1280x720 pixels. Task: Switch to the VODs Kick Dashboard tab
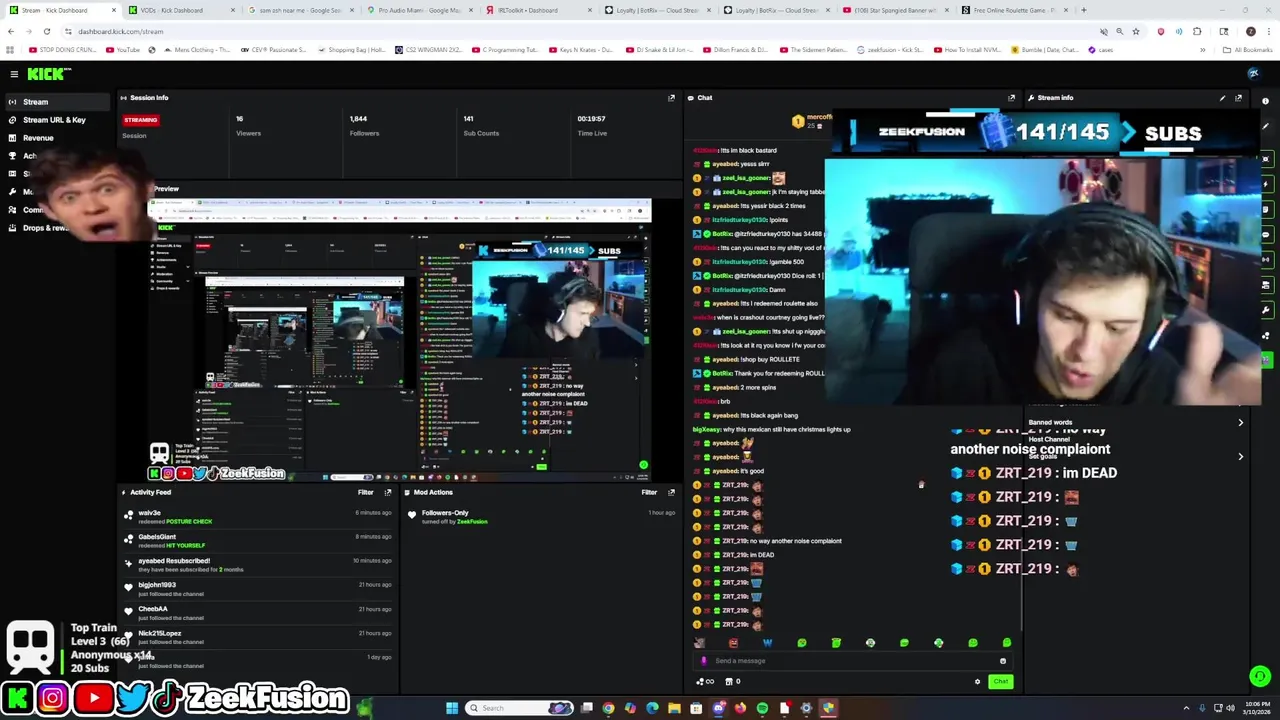(182, 10)
